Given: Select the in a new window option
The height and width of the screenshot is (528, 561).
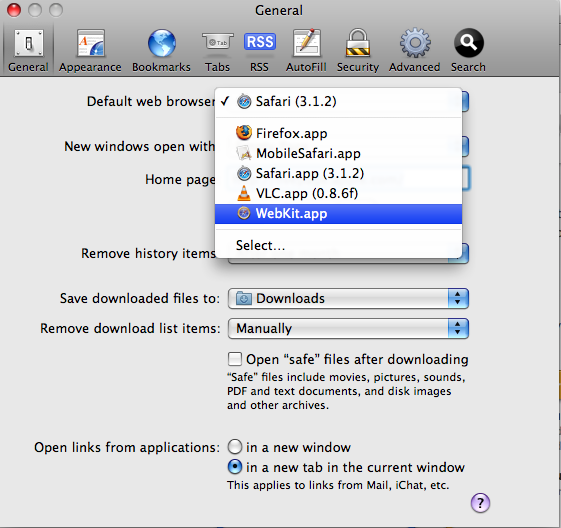Looking at the screenshot, I should 235,447.
